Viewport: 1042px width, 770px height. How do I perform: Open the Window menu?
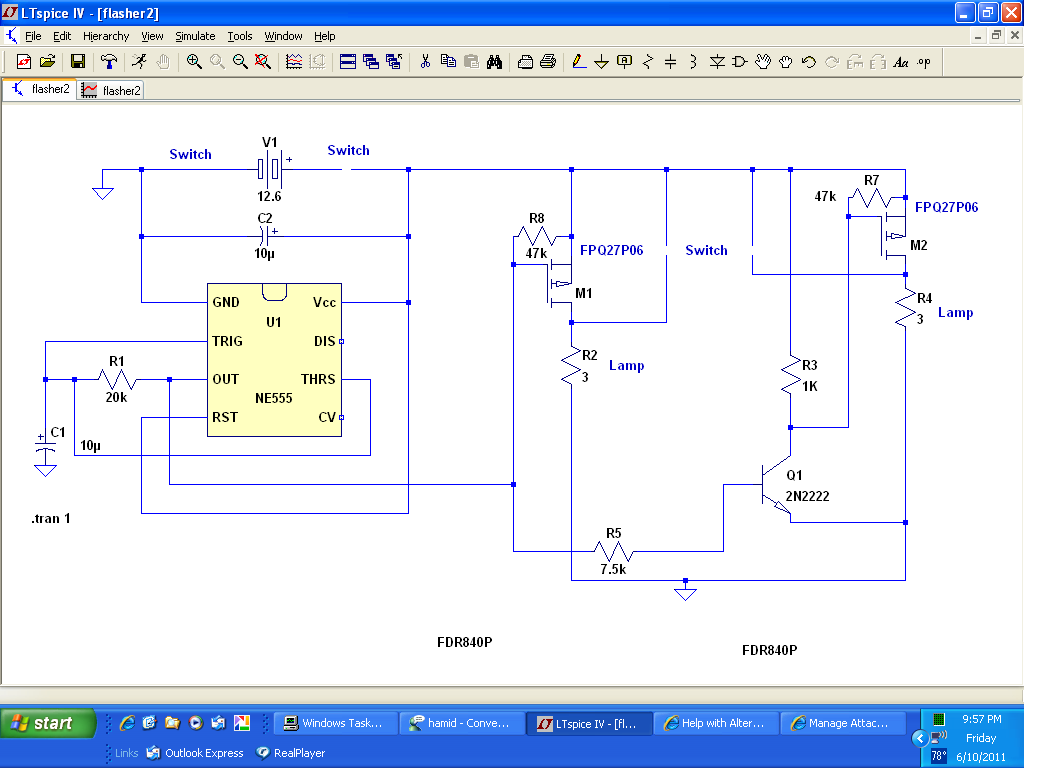tap(283, 36)
